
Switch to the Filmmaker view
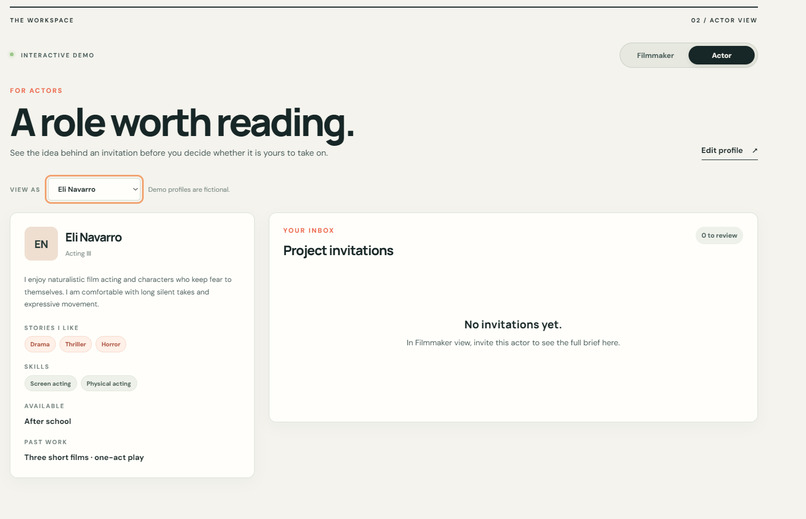(655, 55)
